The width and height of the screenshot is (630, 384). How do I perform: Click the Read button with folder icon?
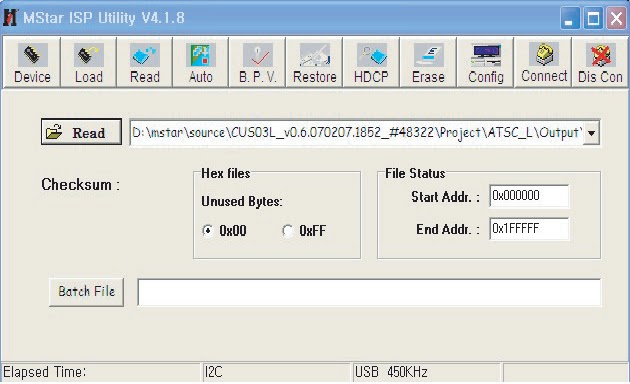coord(81,132)
